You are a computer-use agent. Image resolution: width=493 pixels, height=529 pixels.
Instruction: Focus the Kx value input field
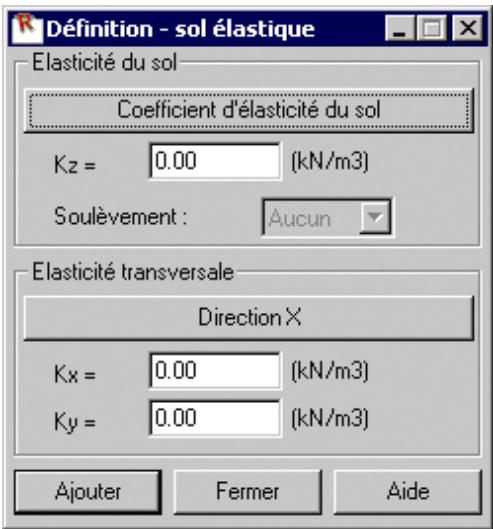215,370
